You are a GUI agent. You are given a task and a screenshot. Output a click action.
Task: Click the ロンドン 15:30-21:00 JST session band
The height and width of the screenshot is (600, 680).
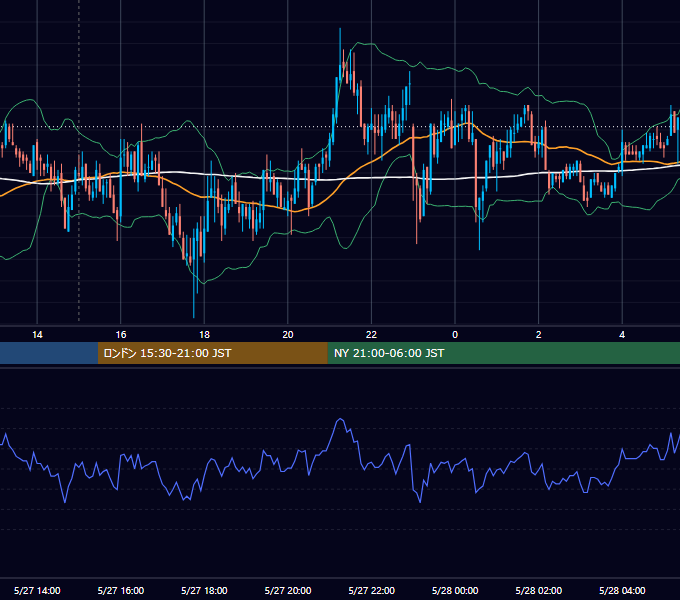[212, 353]
